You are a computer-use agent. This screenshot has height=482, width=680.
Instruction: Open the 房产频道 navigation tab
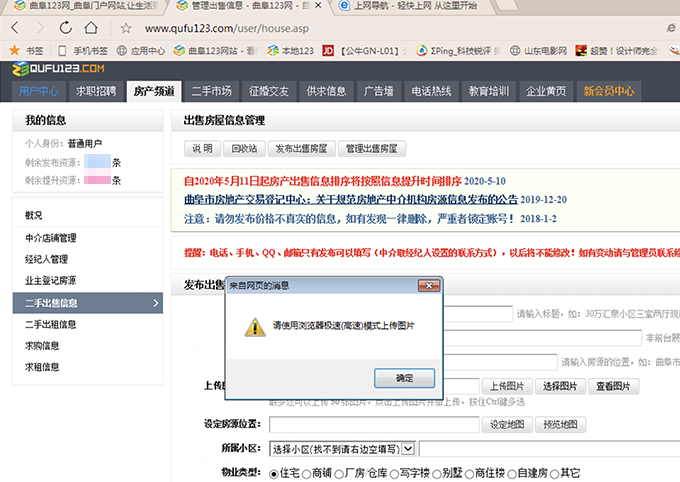(154, 91)
